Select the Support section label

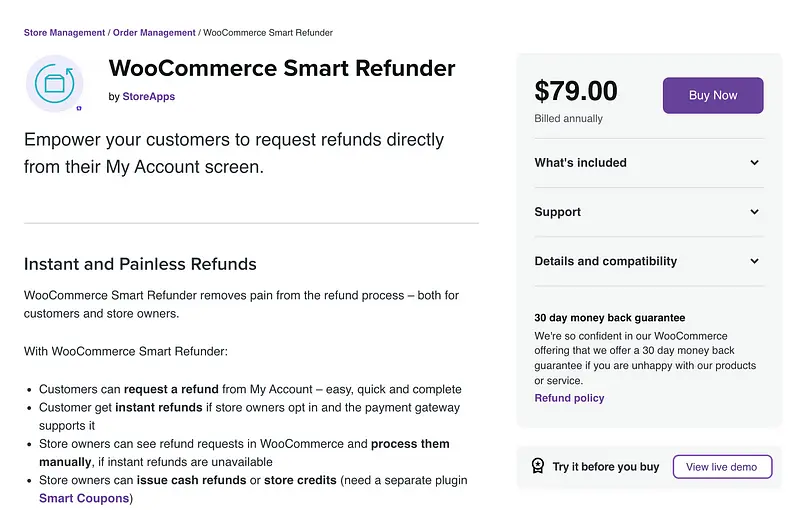click(x=558, y=212)
